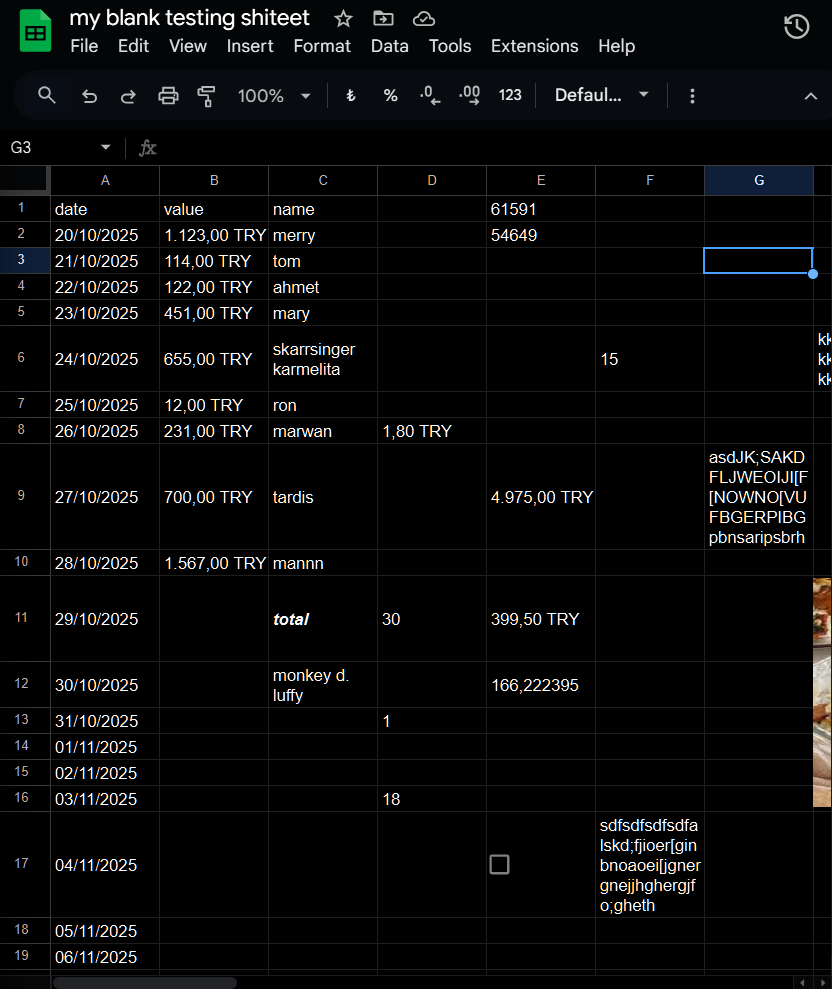Open the View menu
This screenshot has height=989, width=832.
pos(187,46)
